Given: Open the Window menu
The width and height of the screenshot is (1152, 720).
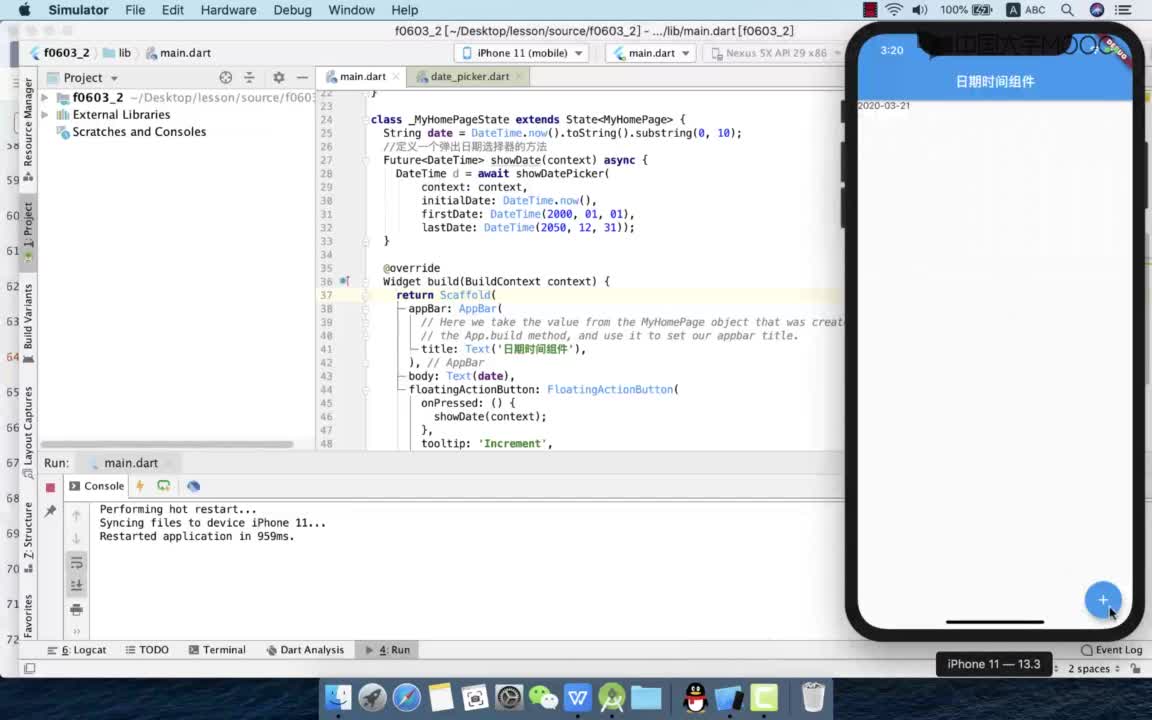Looking at the screenshot, I should pos(351,10).
